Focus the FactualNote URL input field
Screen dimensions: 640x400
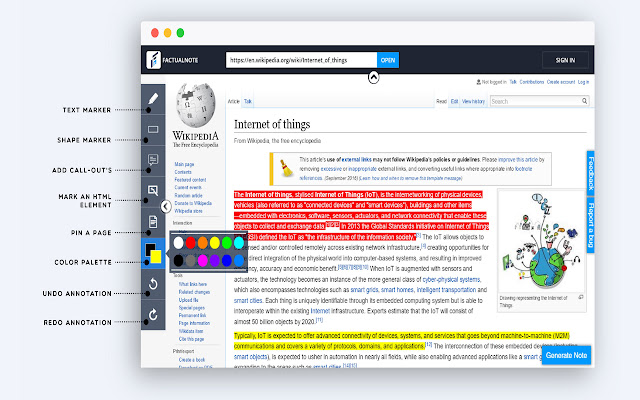[301, 60]
